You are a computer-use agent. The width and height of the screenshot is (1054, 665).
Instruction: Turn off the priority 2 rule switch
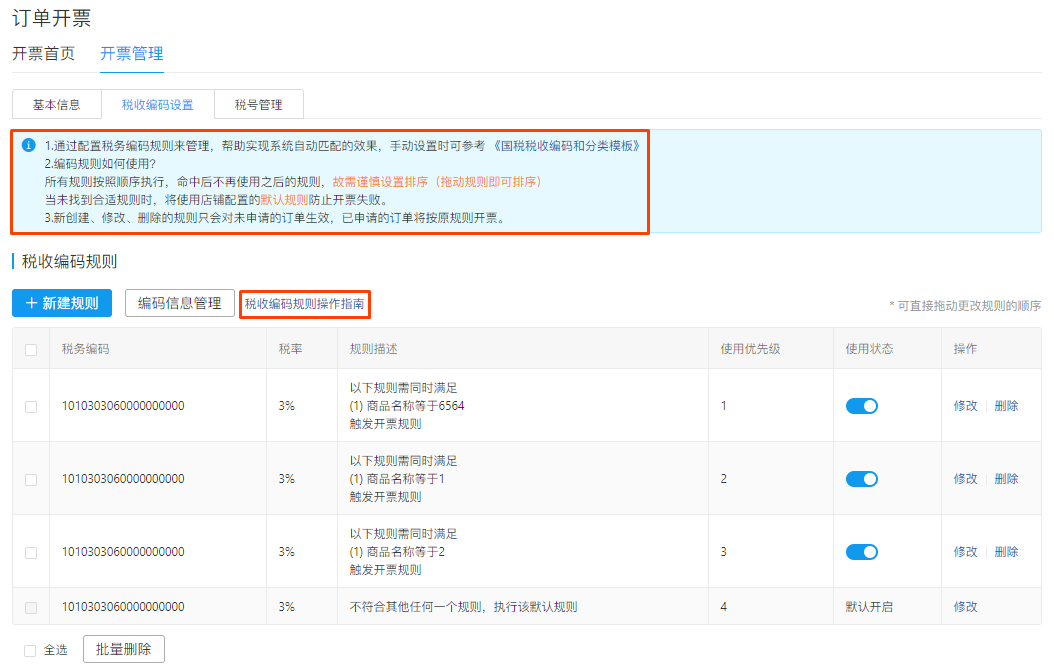[861, 479]
